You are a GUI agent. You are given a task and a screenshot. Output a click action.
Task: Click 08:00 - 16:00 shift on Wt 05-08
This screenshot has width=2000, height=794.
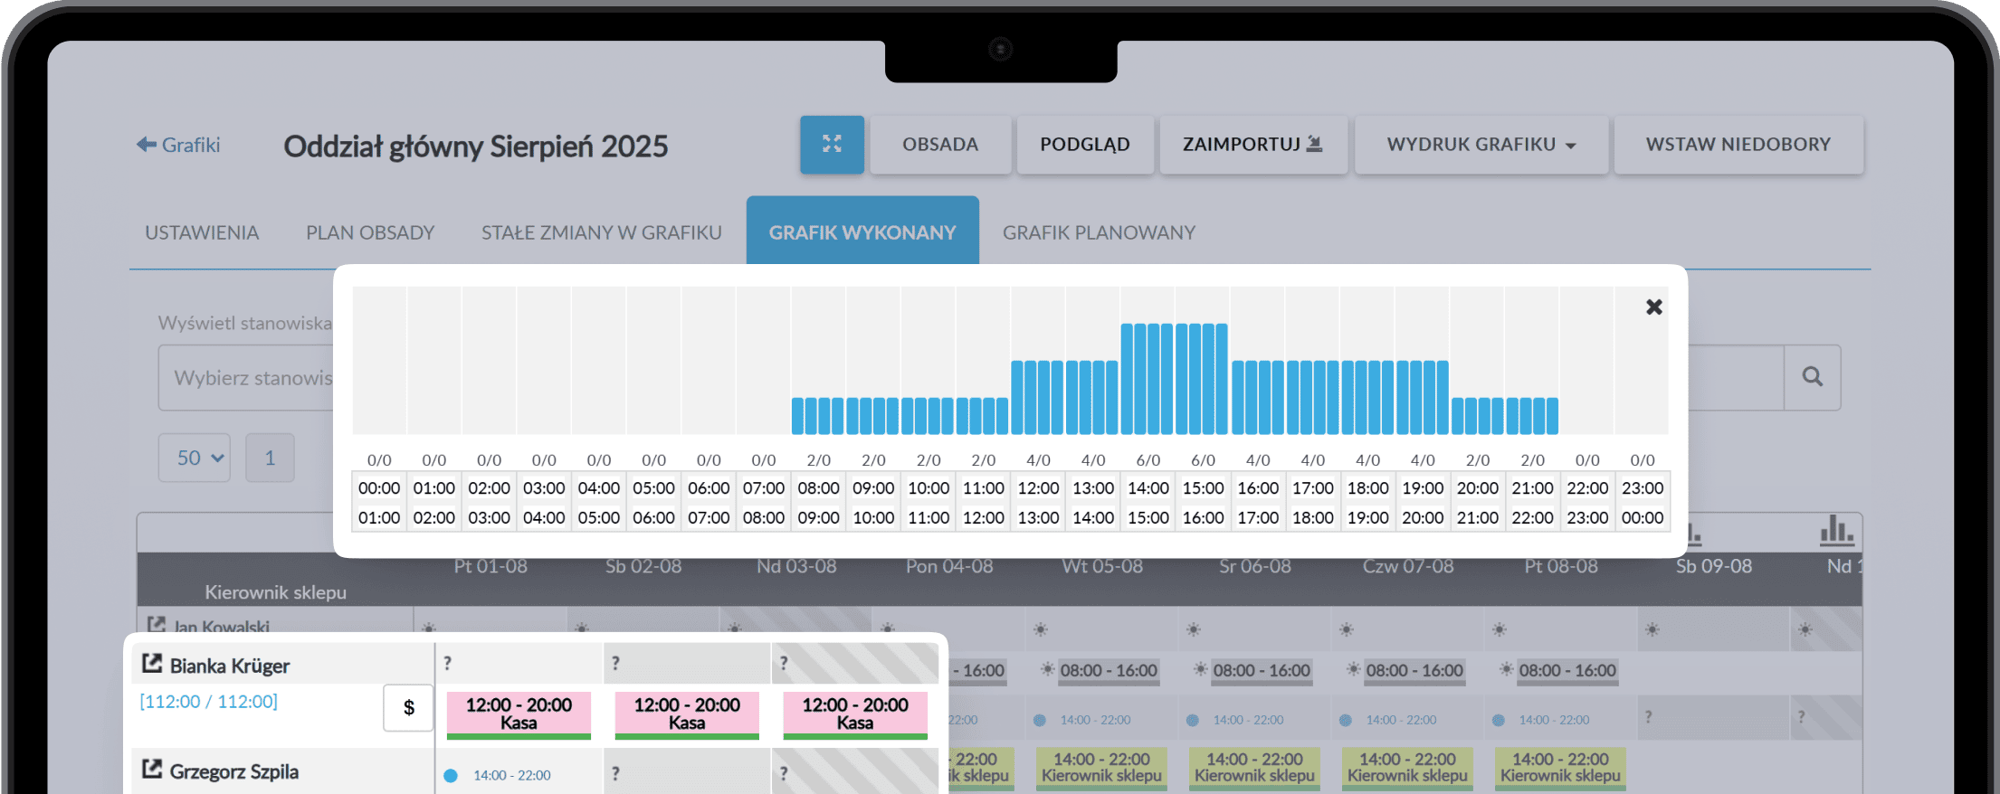click(x=1108, y=671)
